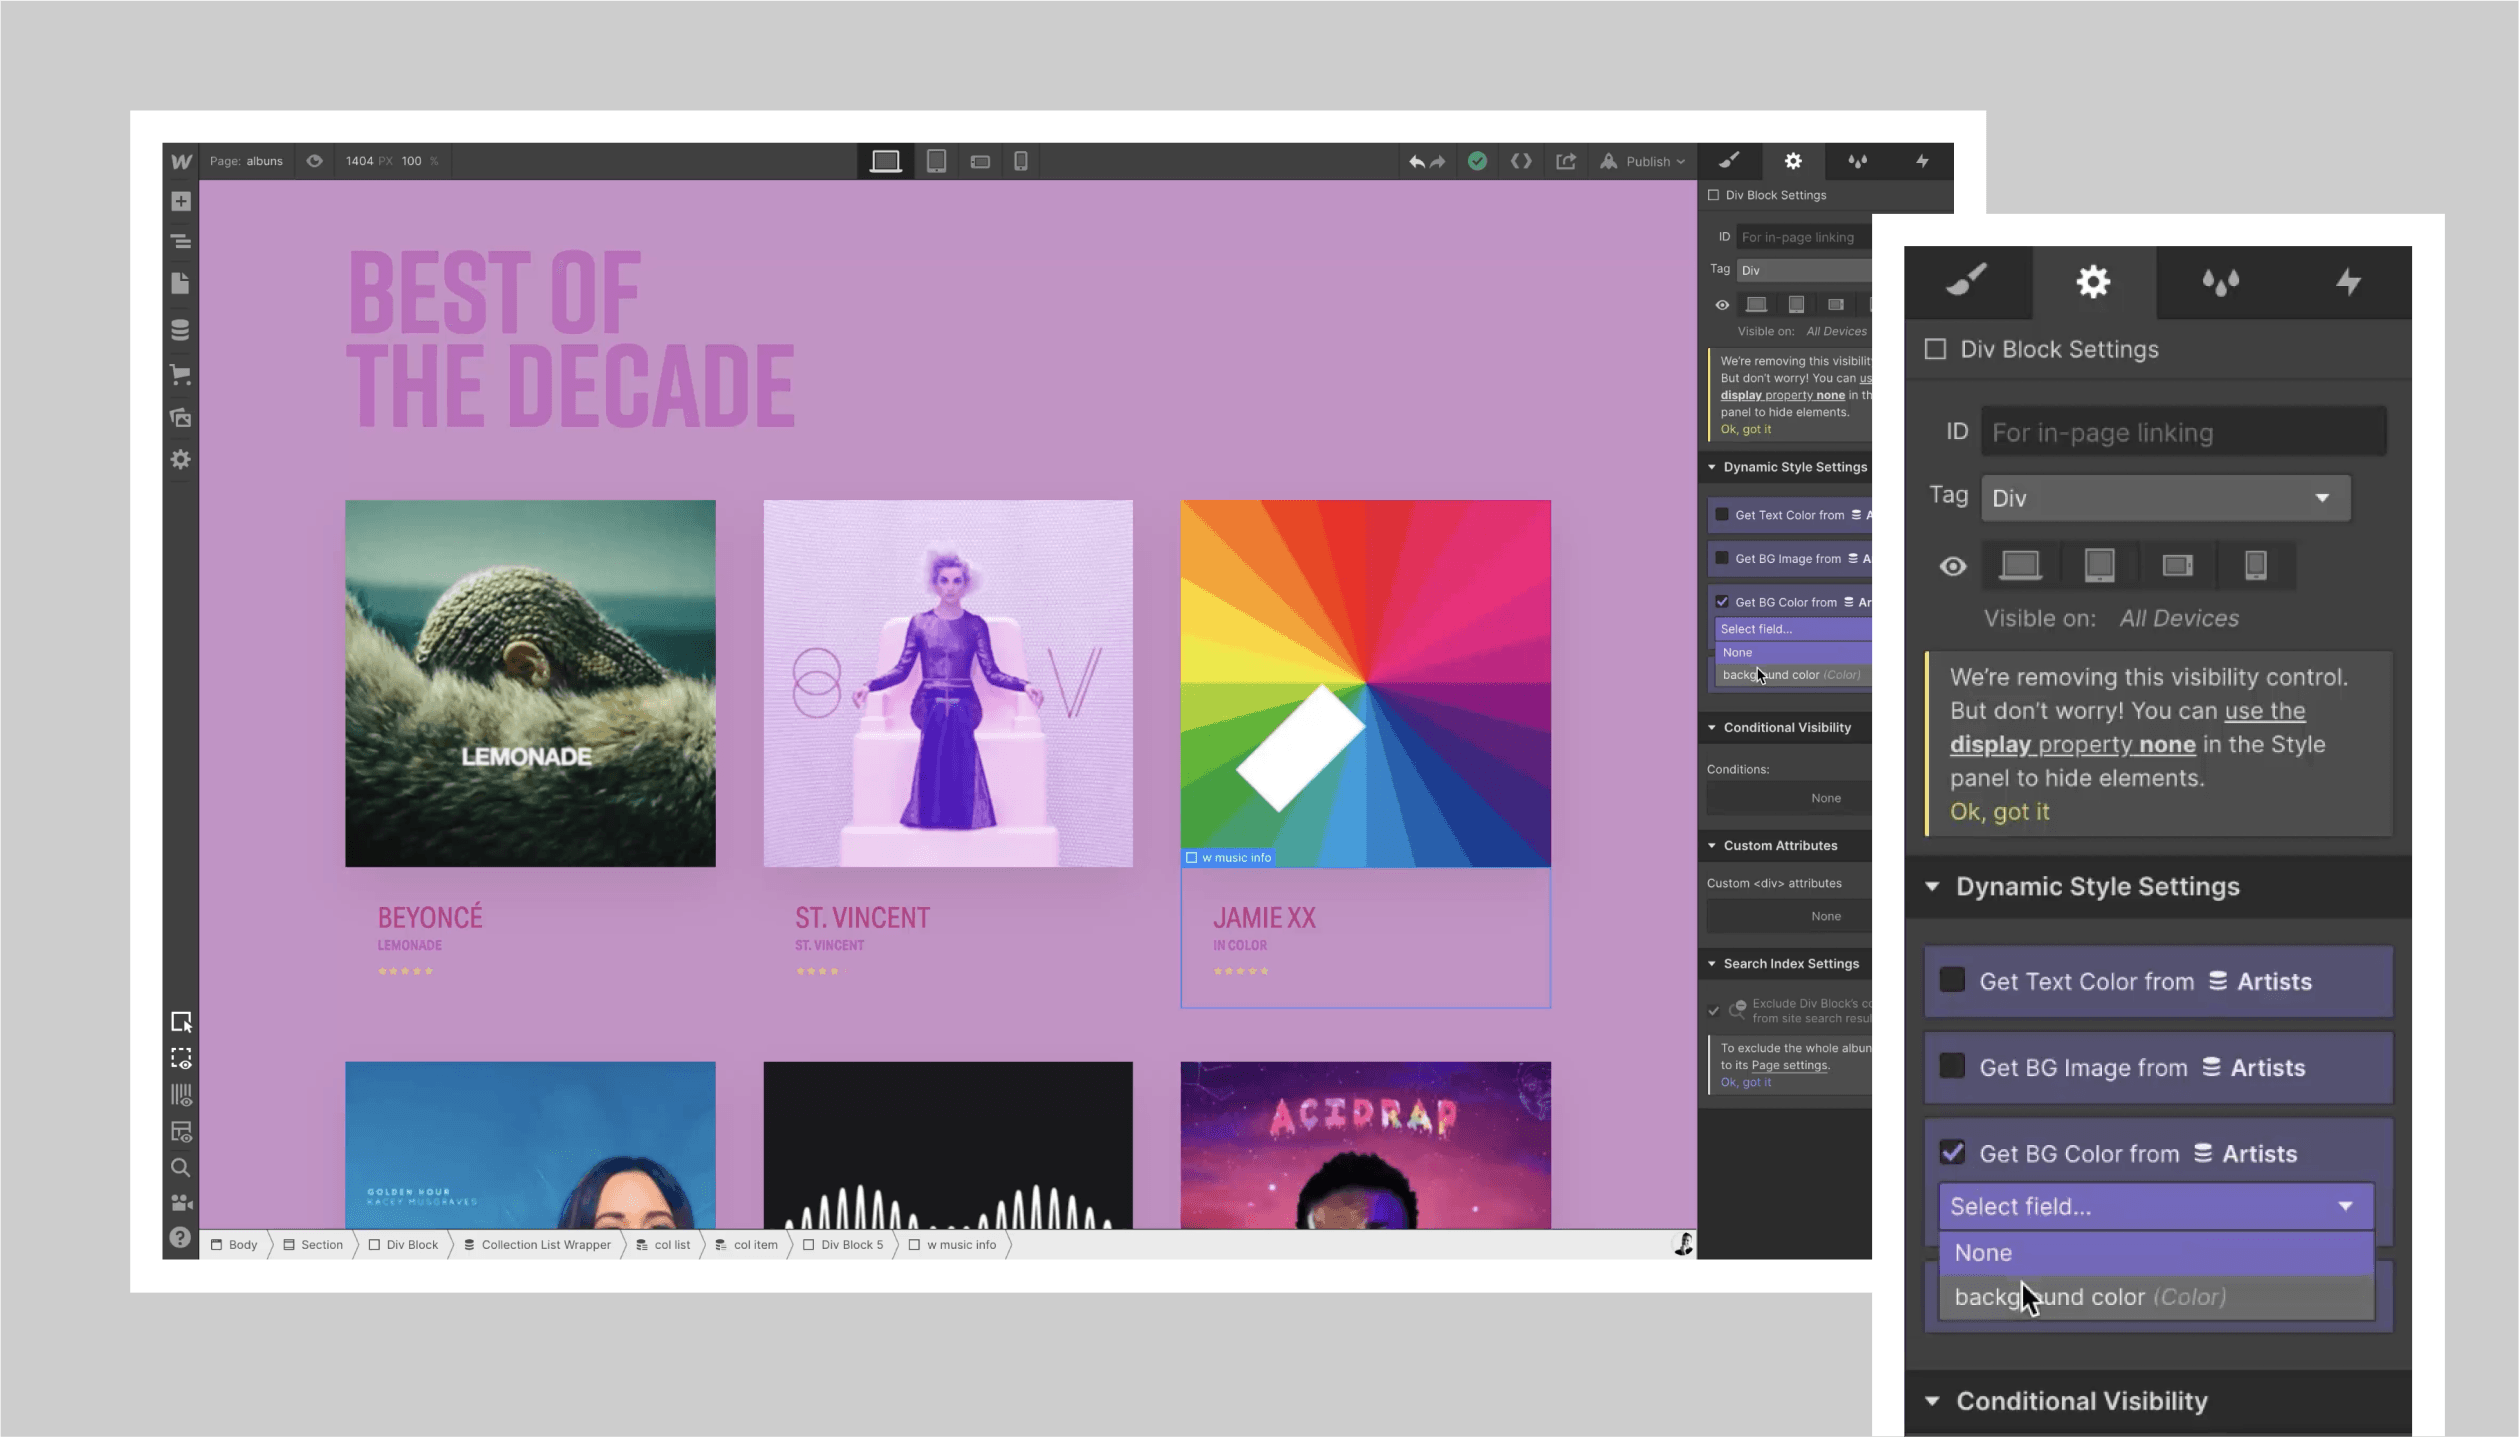The image size is (2519, 1437).
Task: Open the export code brackets icon
Action: [1521, 161]
